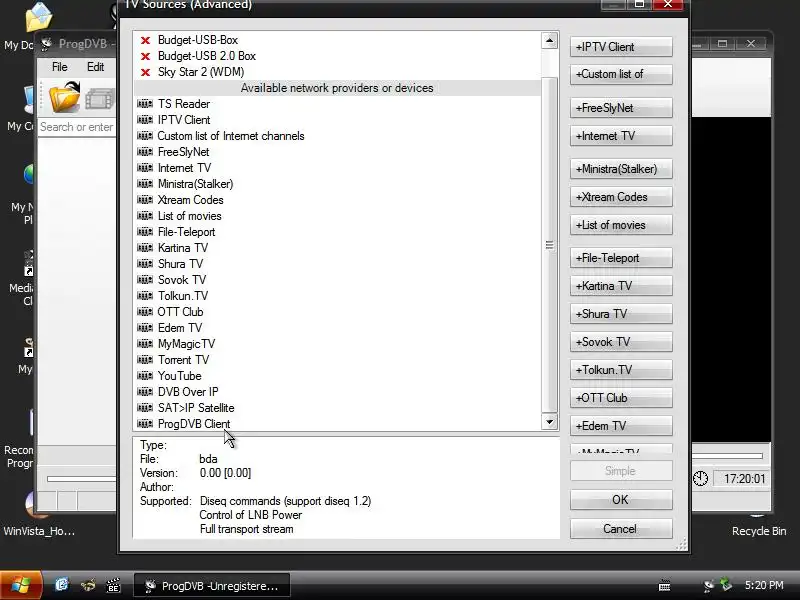The width and height of the screenshot is (800, 600).
Task: Open folder icon in ProgDVB toolbar
Action: tap(65, 97)
